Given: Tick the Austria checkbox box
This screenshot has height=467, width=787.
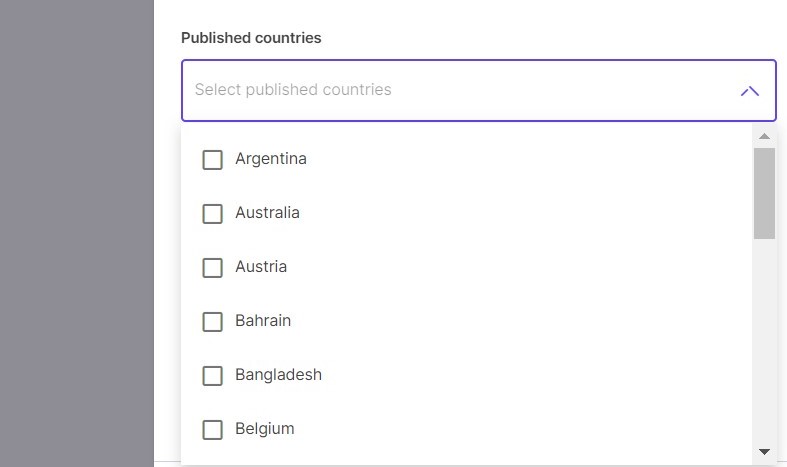Looking at the screenshot, I should point(212,268).
